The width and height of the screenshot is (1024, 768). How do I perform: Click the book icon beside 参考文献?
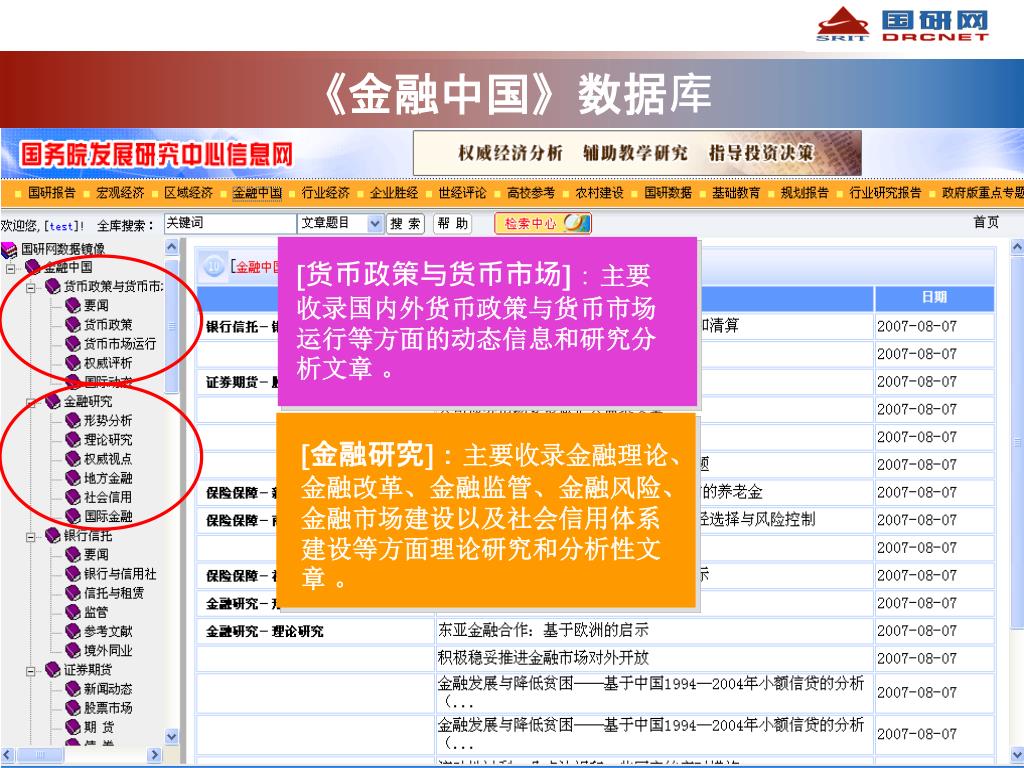coord(73,631)
